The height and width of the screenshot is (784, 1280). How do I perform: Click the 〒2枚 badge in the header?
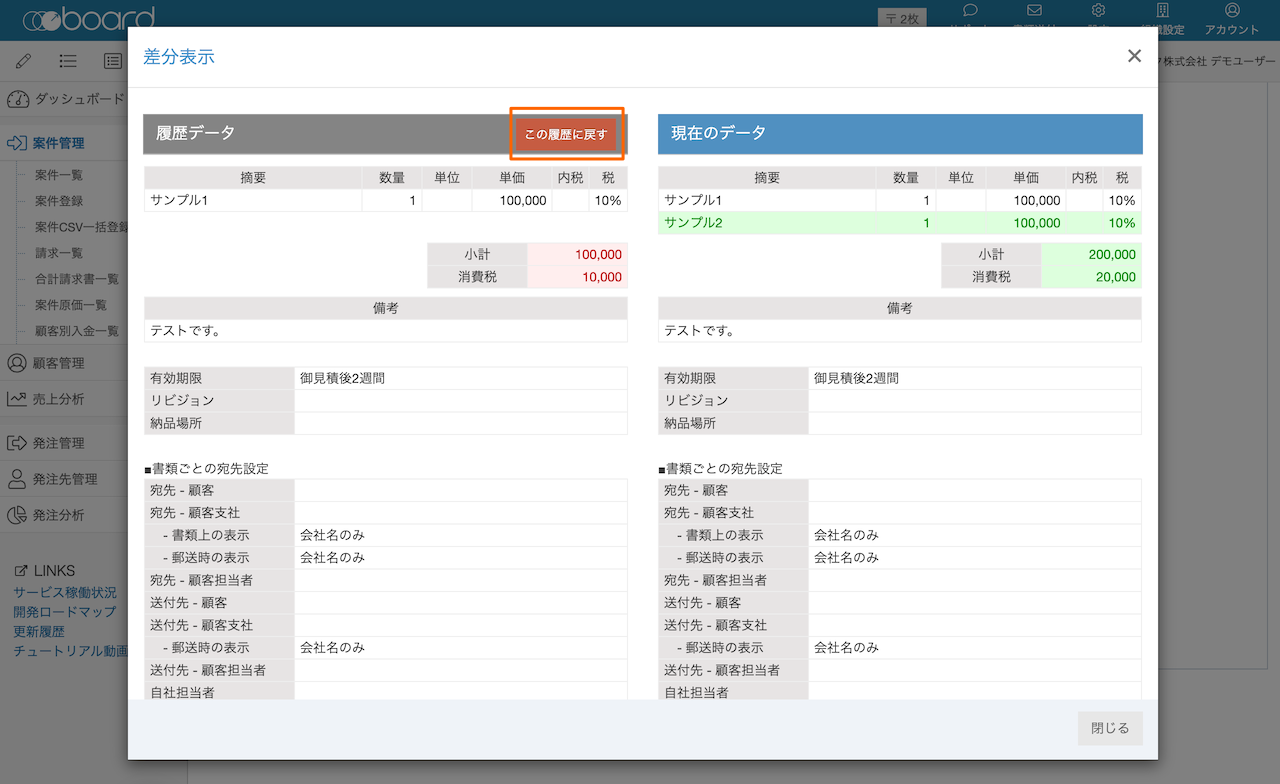click(903, 18)
